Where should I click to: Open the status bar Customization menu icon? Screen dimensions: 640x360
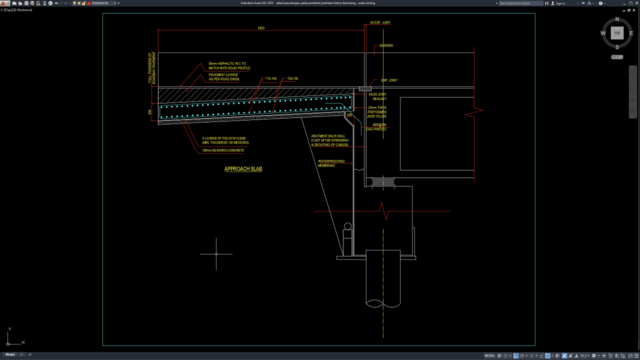pyautogui.click(x=636, y=356)
